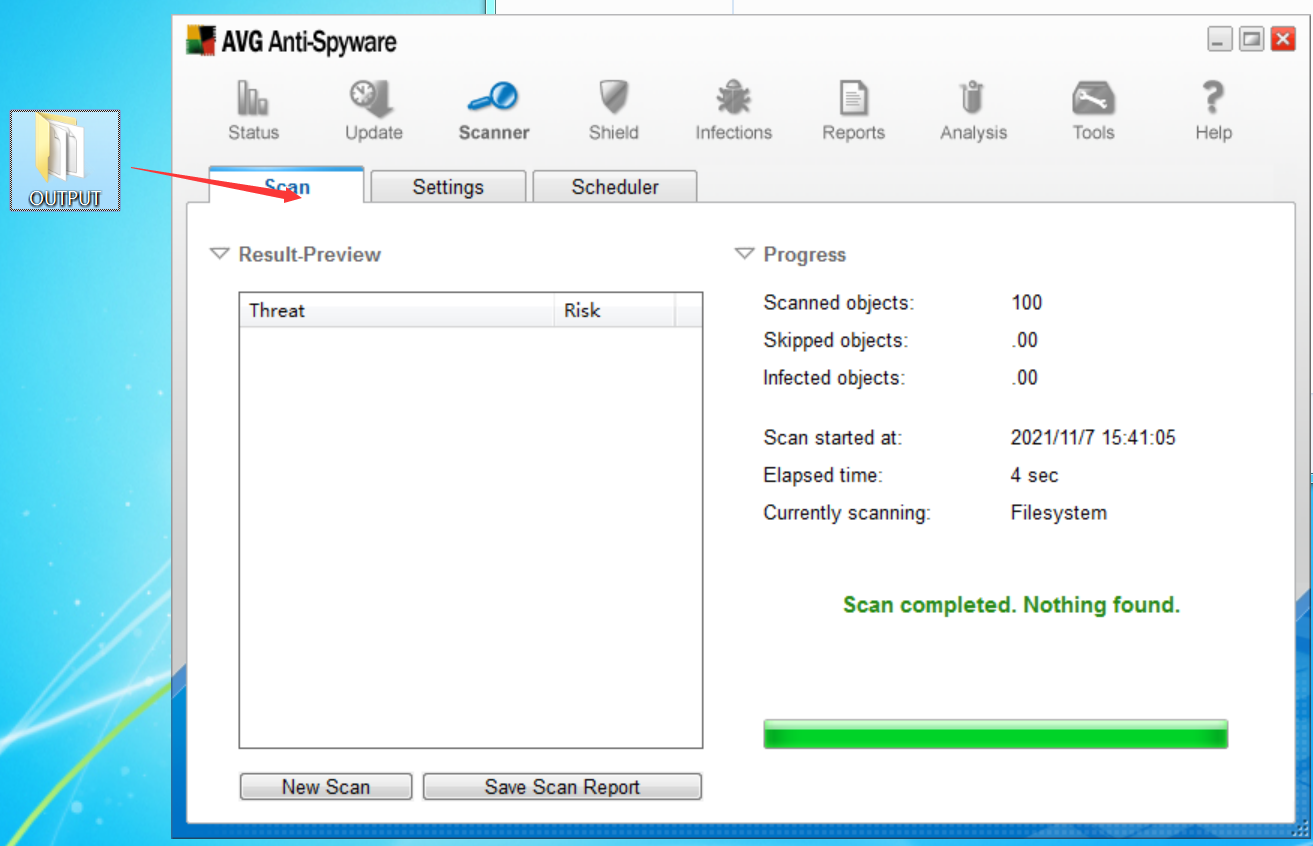This screenshot has height=846, width=1313.
Task: Collapse the Result-Preview section
Action: click(x=219, y=254)
